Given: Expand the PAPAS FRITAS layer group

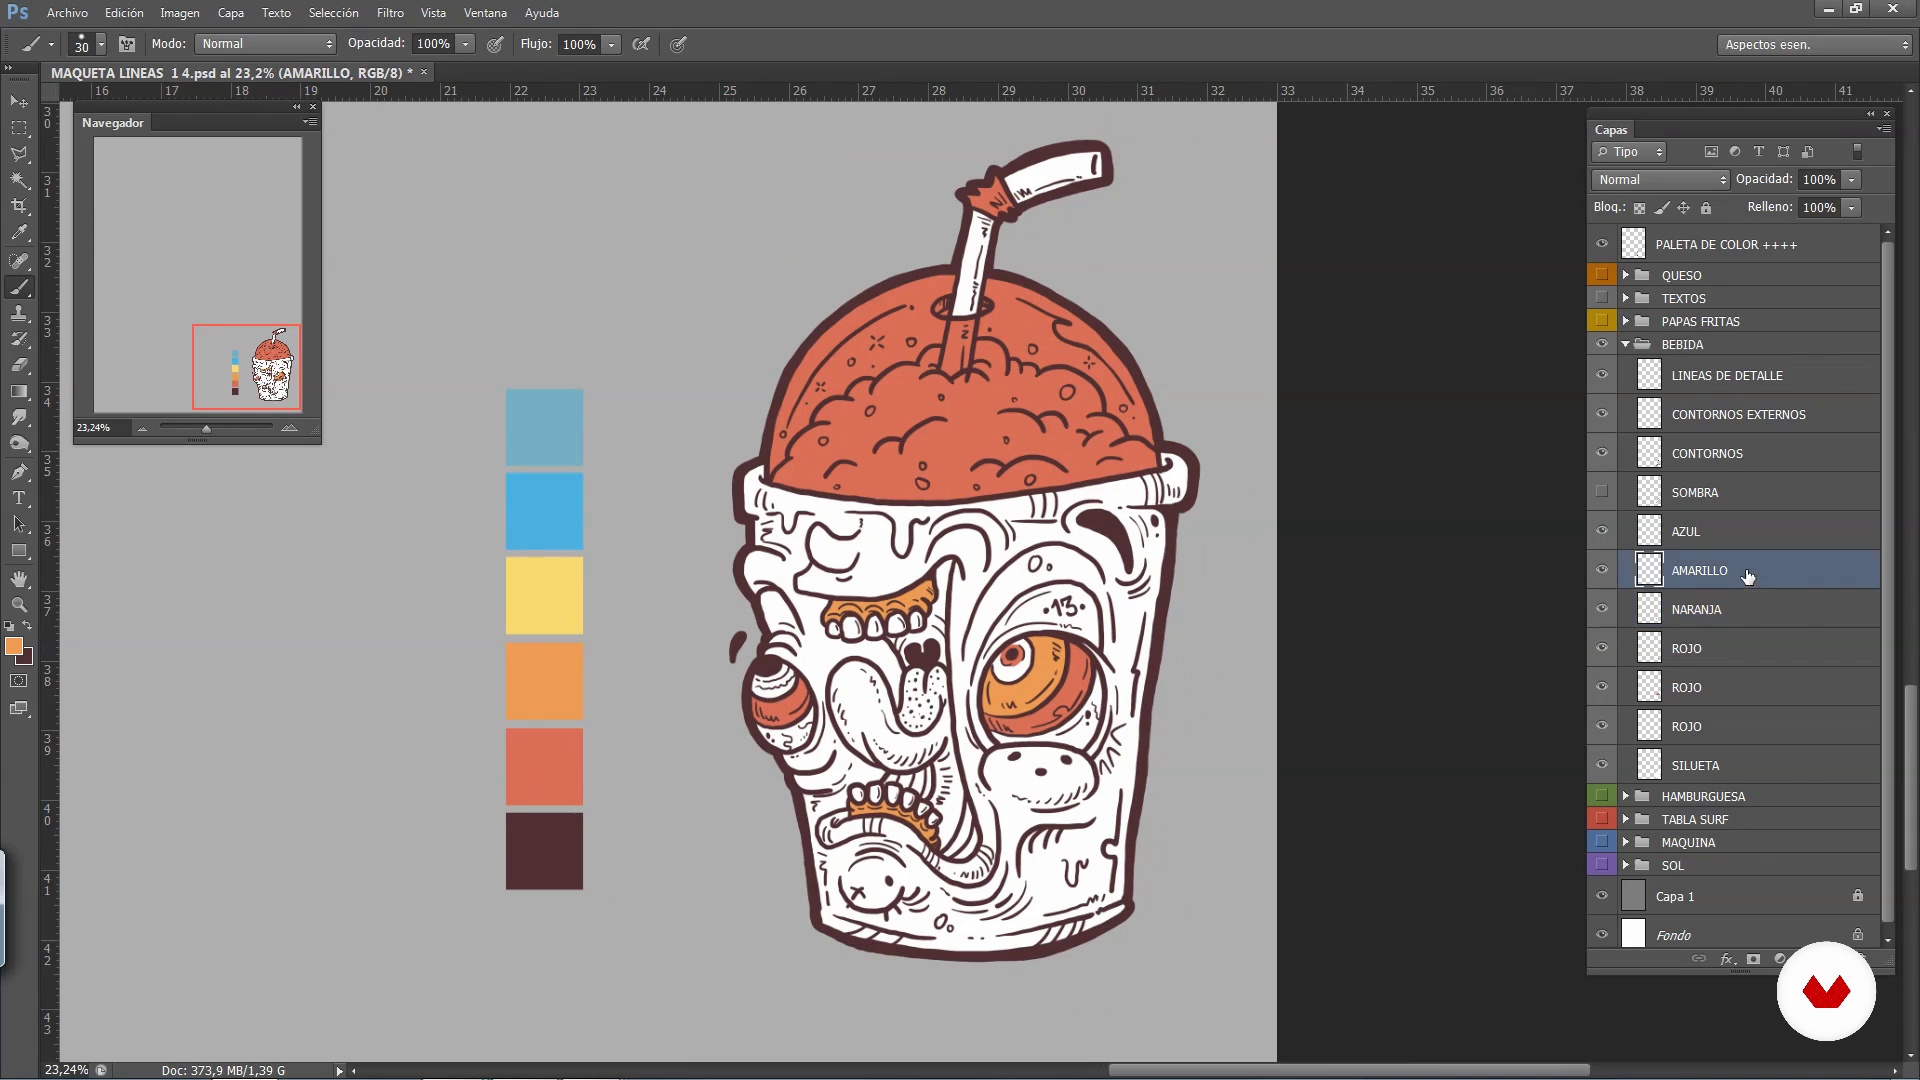Looking at the screenshot, I should click(1626, 321).
